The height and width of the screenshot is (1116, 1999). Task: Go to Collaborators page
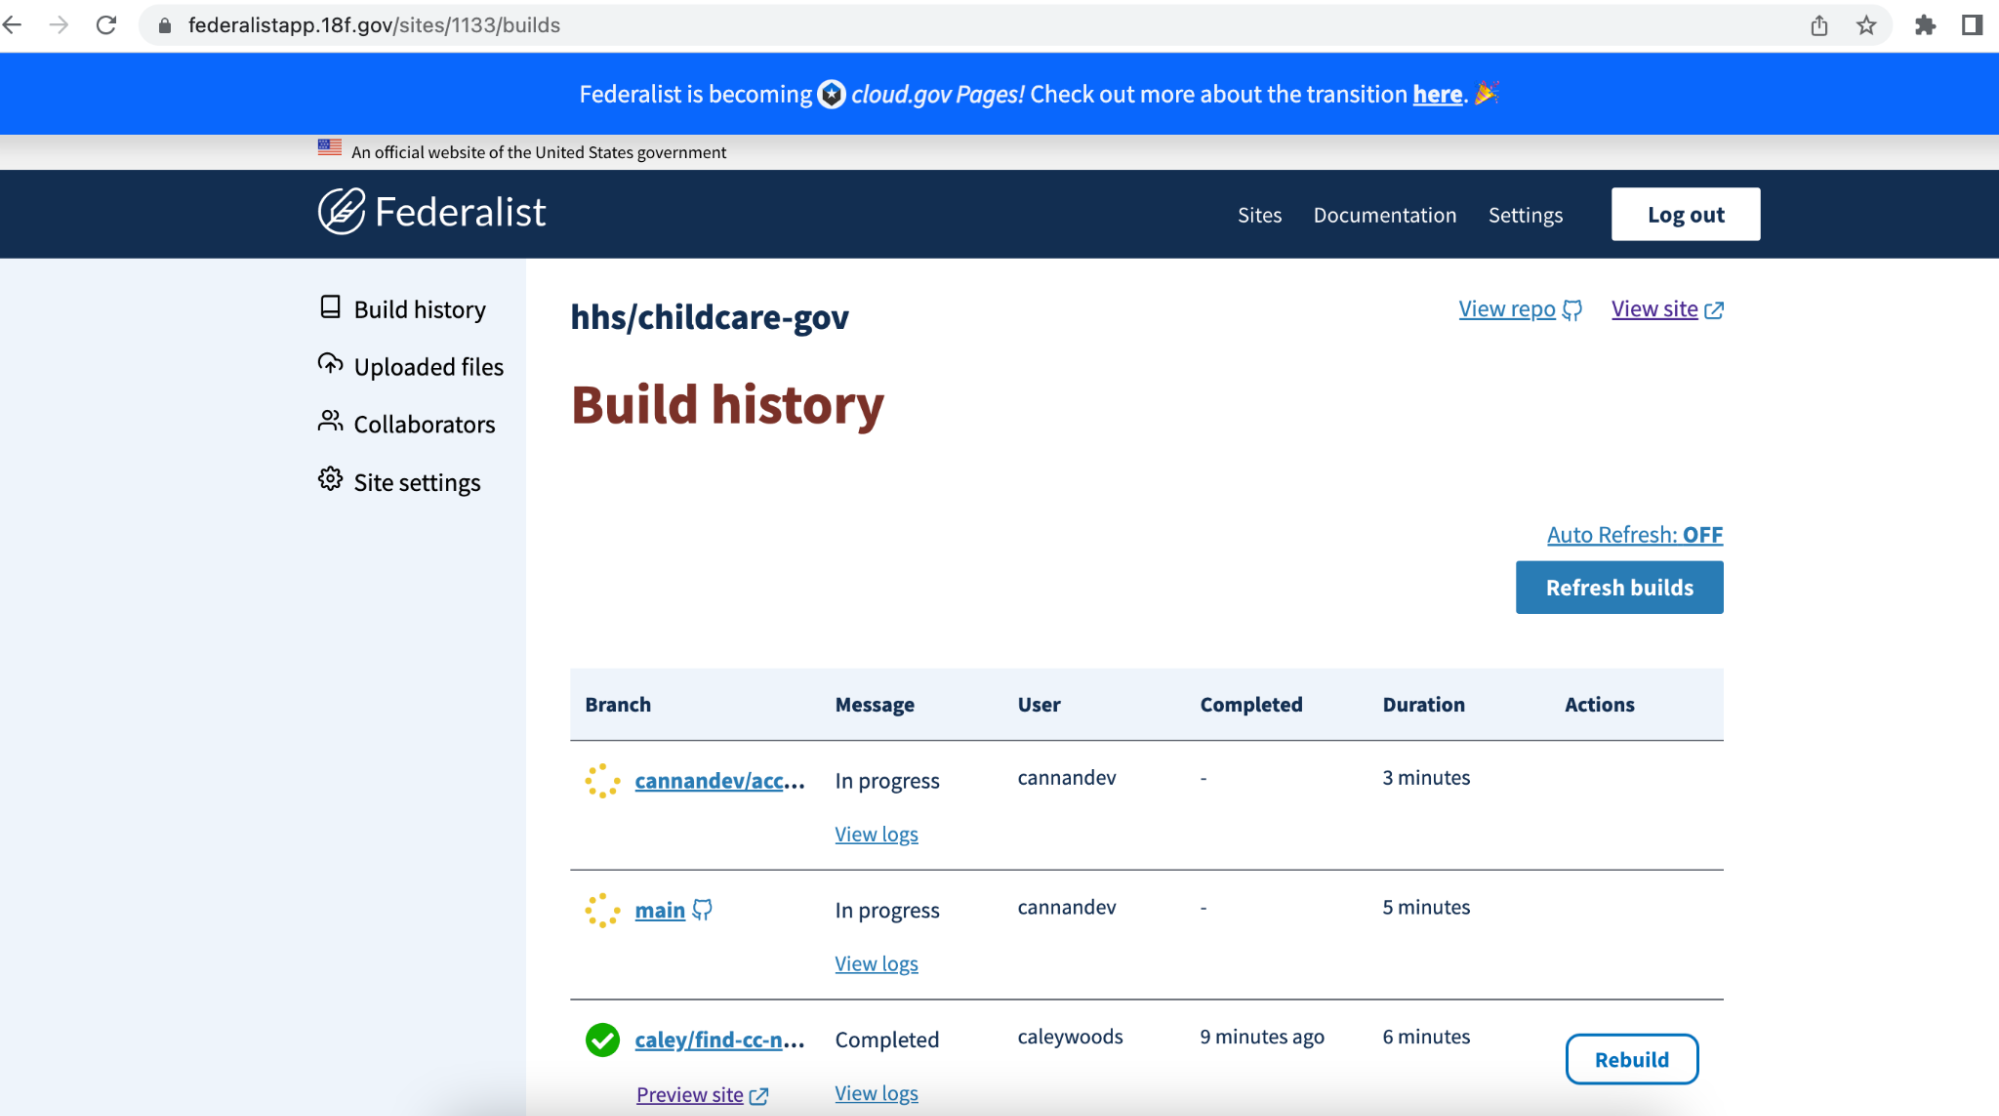pos(424,425)
